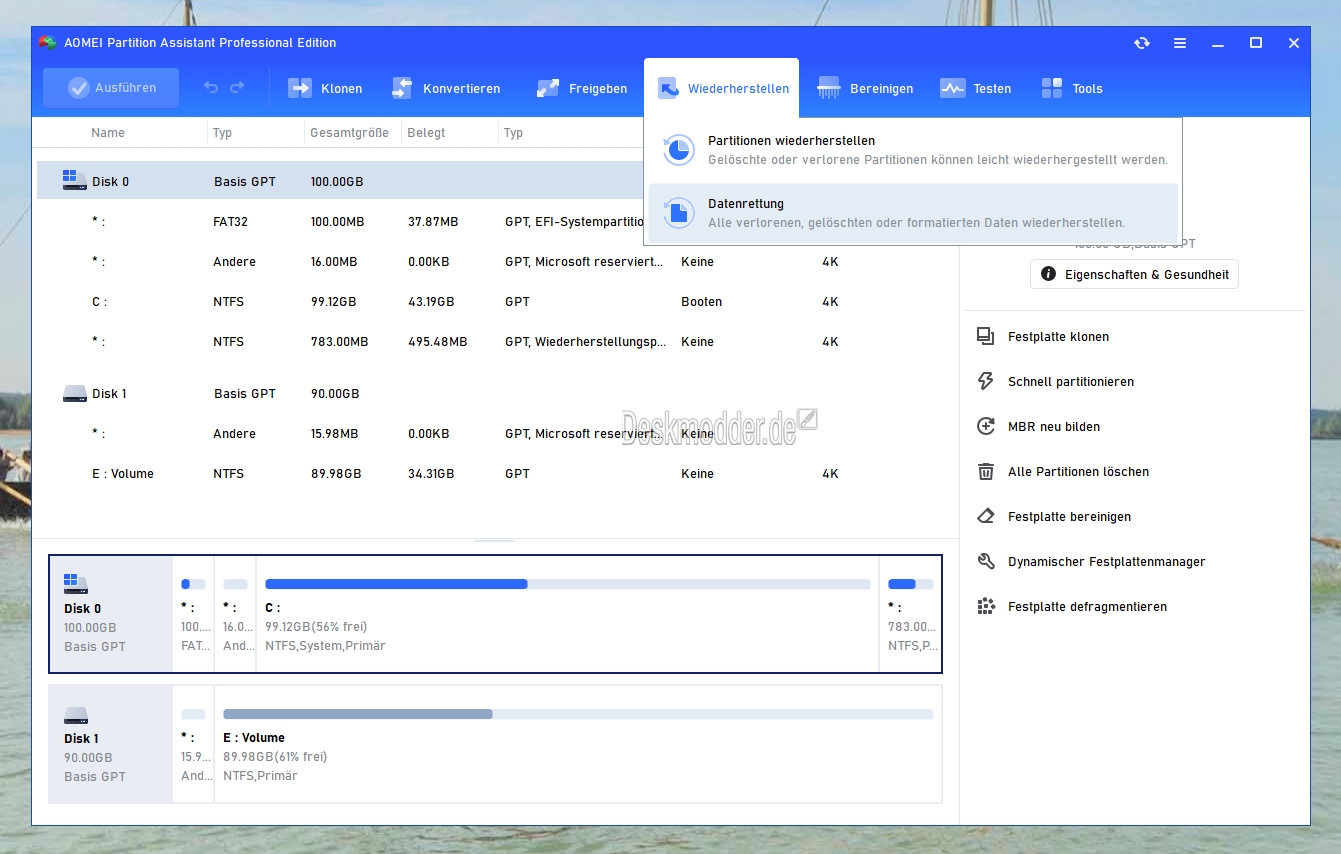Click Festplatte bereinigen
1341x854 pixels.
click(x=1069, y=517)
